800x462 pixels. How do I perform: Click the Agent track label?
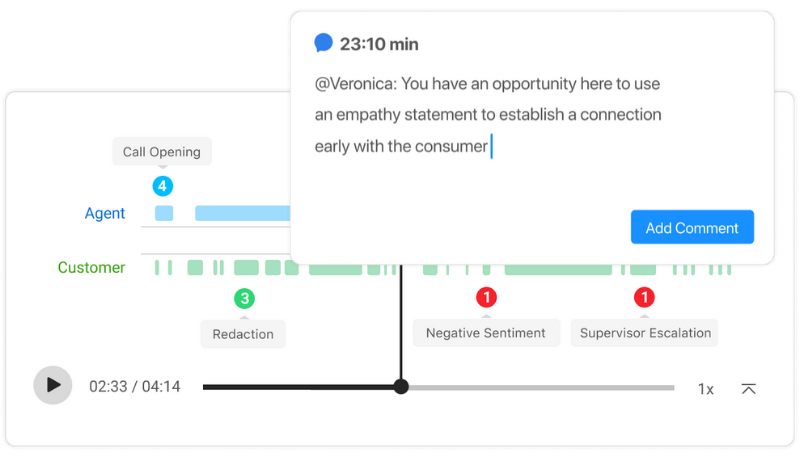click(x=105, y=213)
